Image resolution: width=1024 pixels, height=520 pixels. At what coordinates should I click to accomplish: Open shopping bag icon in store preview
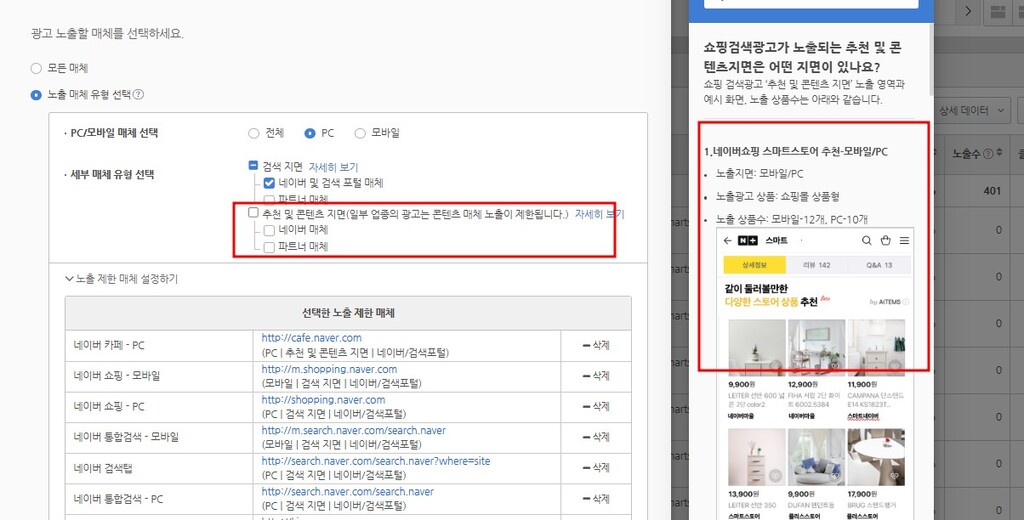[886, 240]
